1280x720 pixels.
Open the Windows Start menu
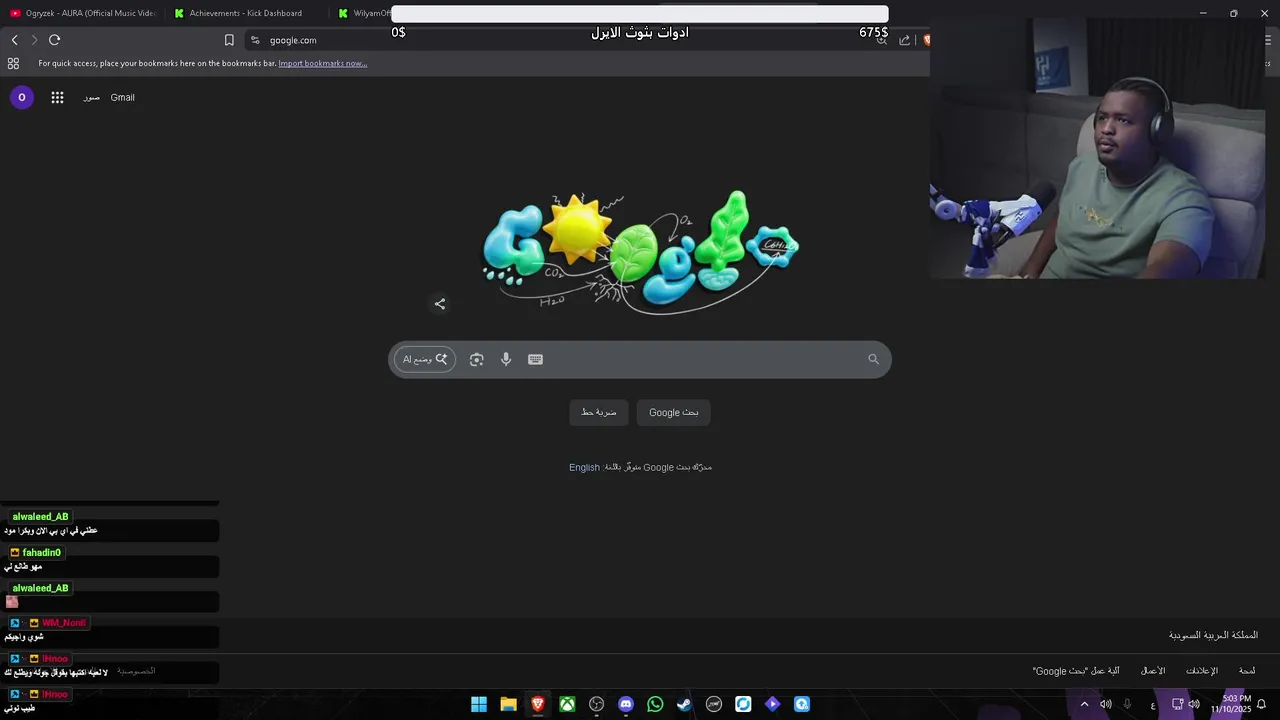[479, 704]
